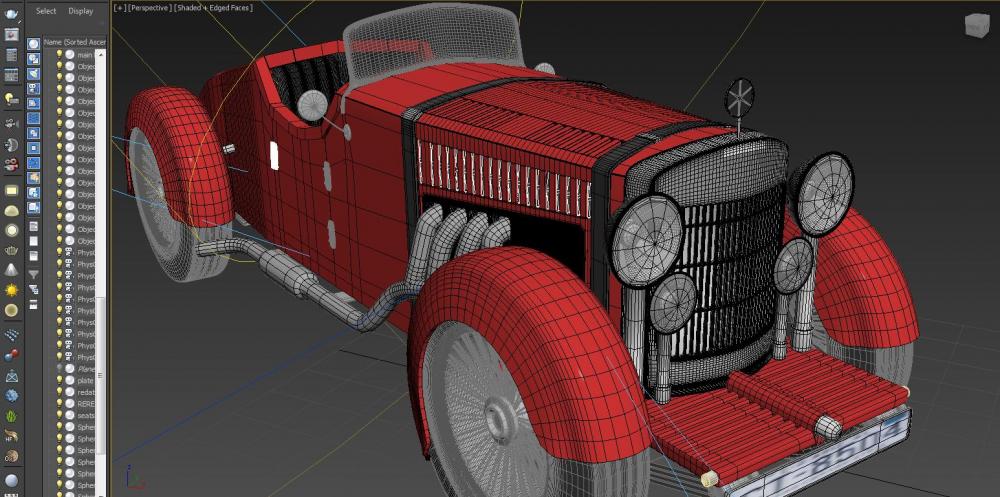Viewport: 1000px width, 497px height.
Task: Select the 'redat' row in object list
Action: (74, 392)
